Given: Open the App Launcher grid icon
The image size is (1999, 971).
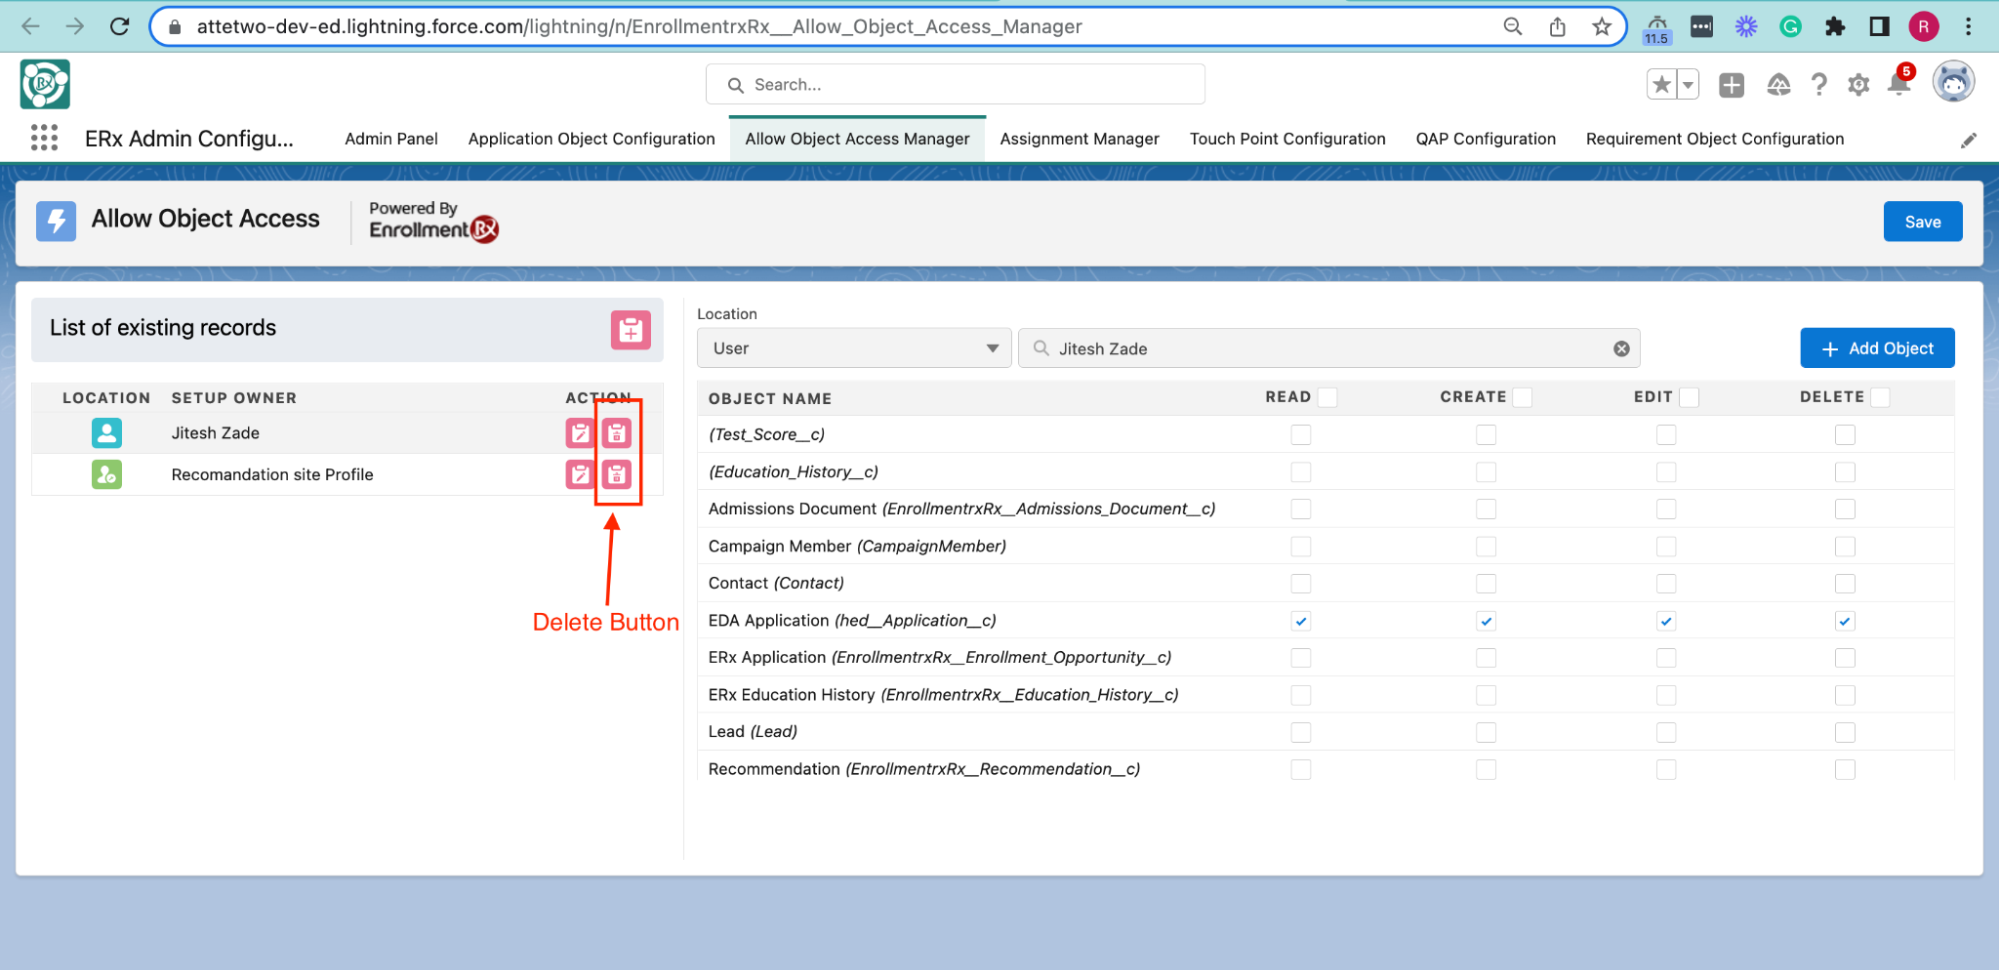Looking at the screenshot, I should tap(44, 138).
